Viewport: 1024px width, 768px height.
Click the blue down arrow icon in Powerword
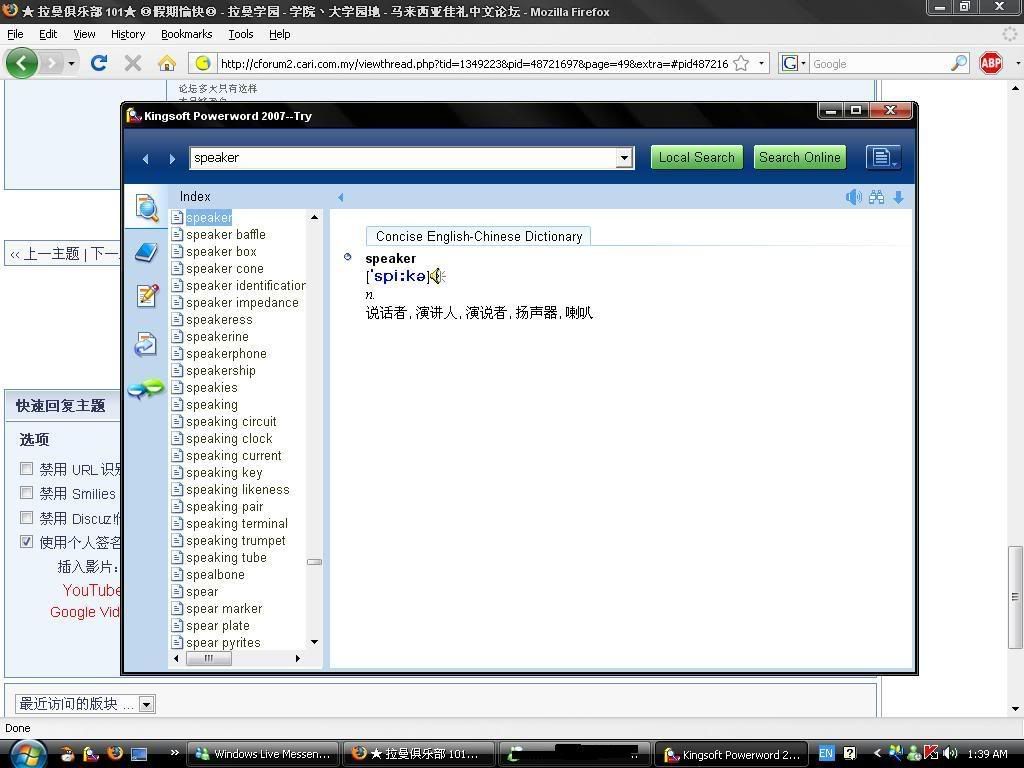coord(899,197)
